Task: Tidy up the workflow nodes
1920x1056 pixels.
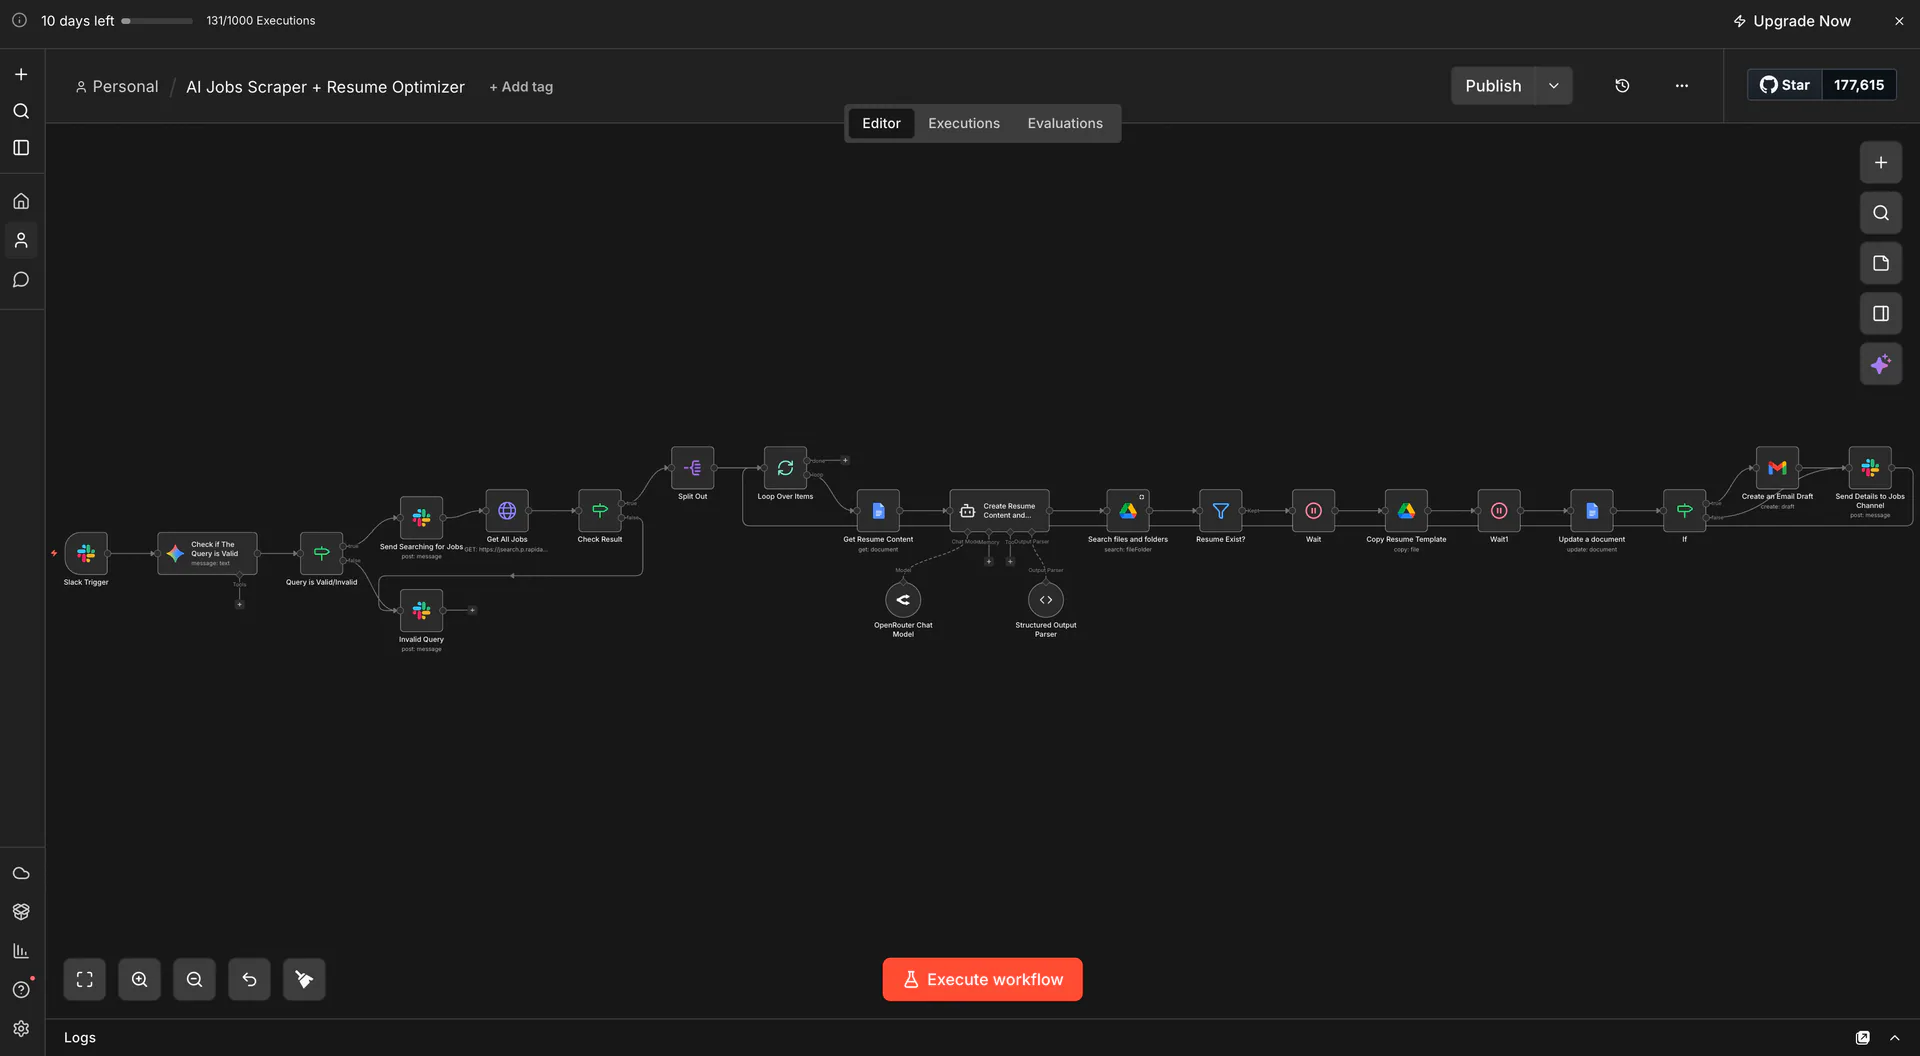Action: (x=305, y=980)
